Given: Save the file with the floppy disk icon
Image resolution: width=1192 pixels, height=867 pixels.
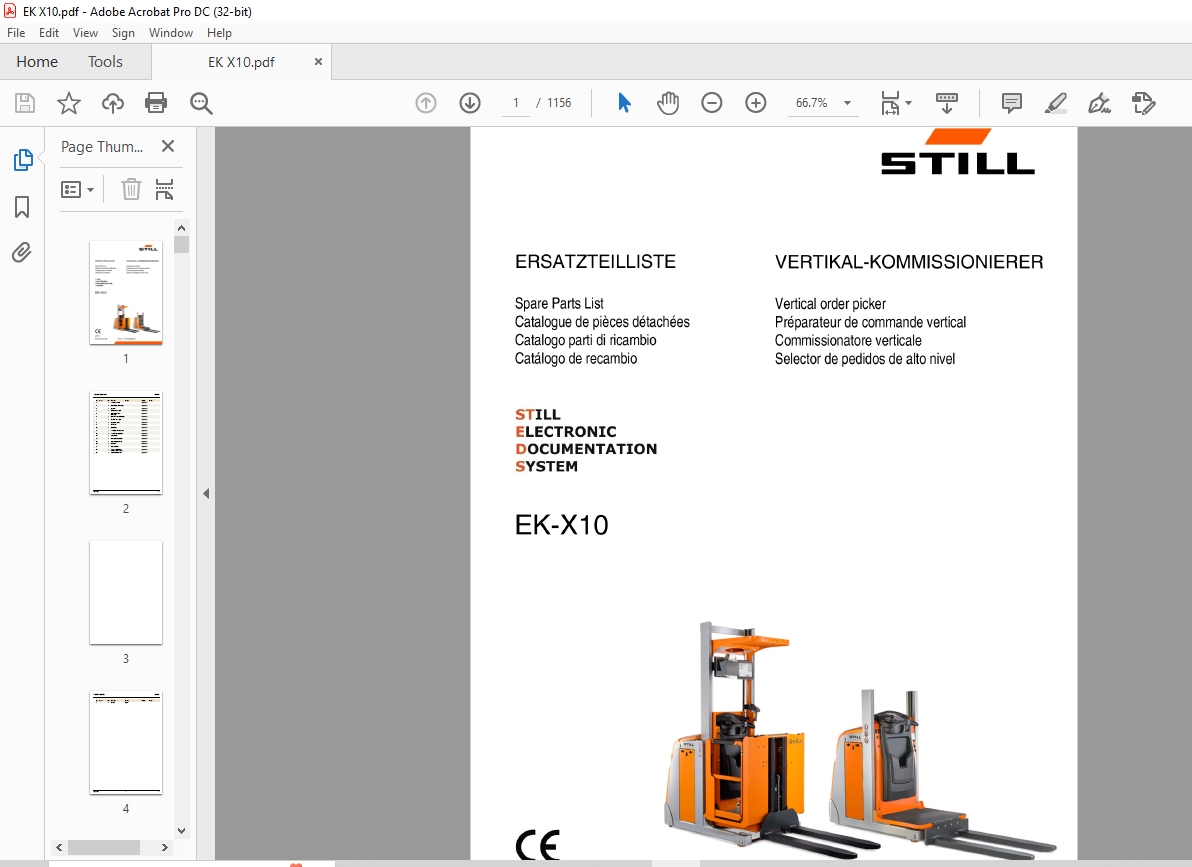Looking at the screenshot, I should [x=25, y=103].
